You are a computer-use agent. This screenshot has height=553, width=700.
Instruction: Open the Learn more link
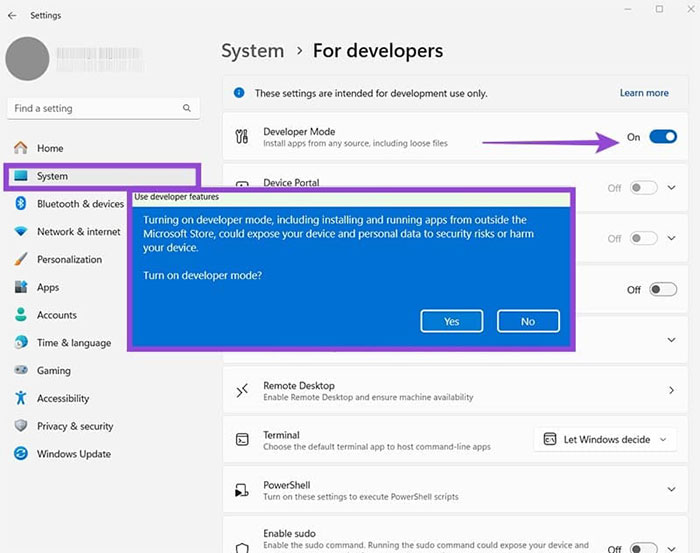pyautogui.click(x=644, y=93)
